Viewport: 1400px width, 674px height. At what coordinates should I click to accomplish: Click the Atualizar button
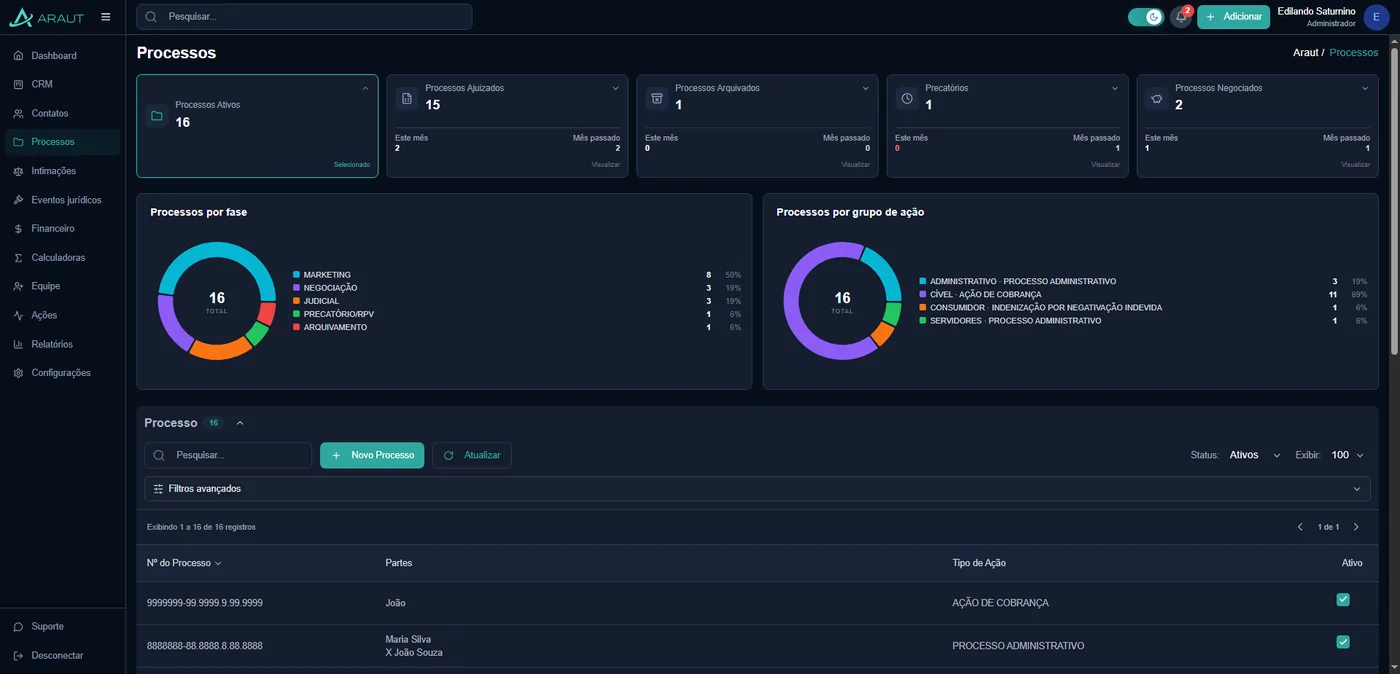coord(472,455)
